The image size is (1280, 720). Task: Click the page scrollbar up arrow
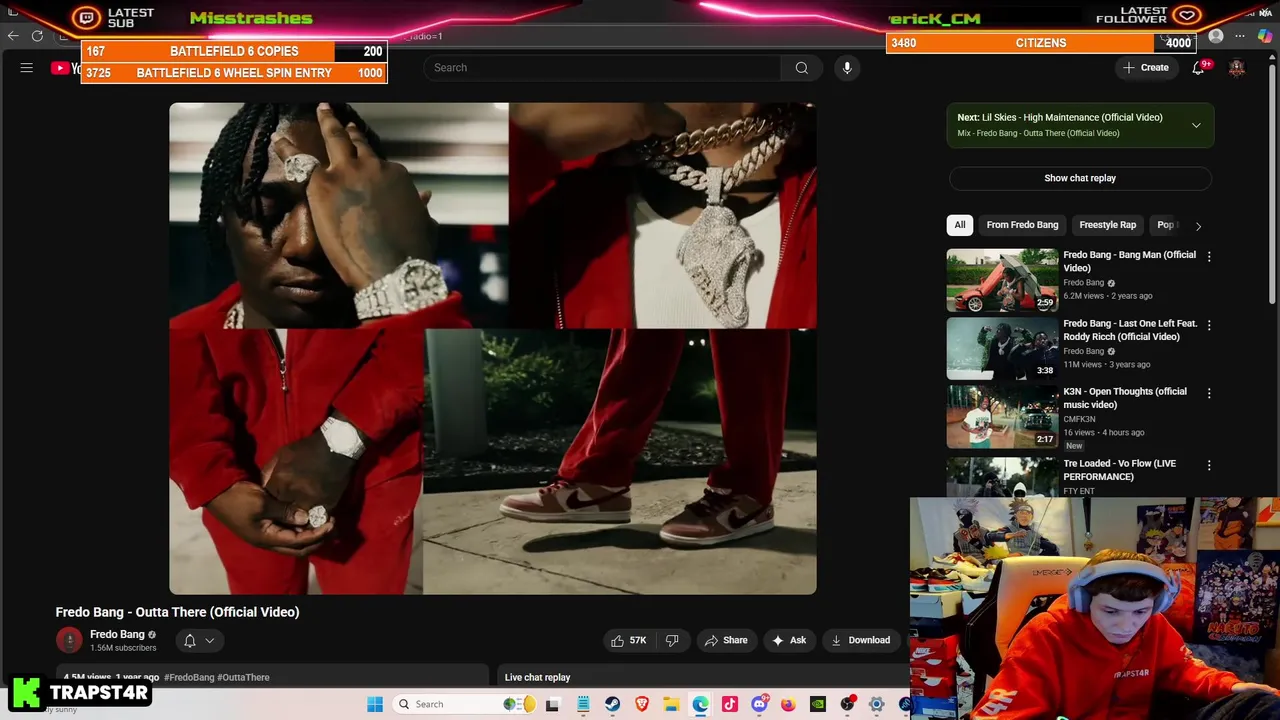(x=1272, y=59)
